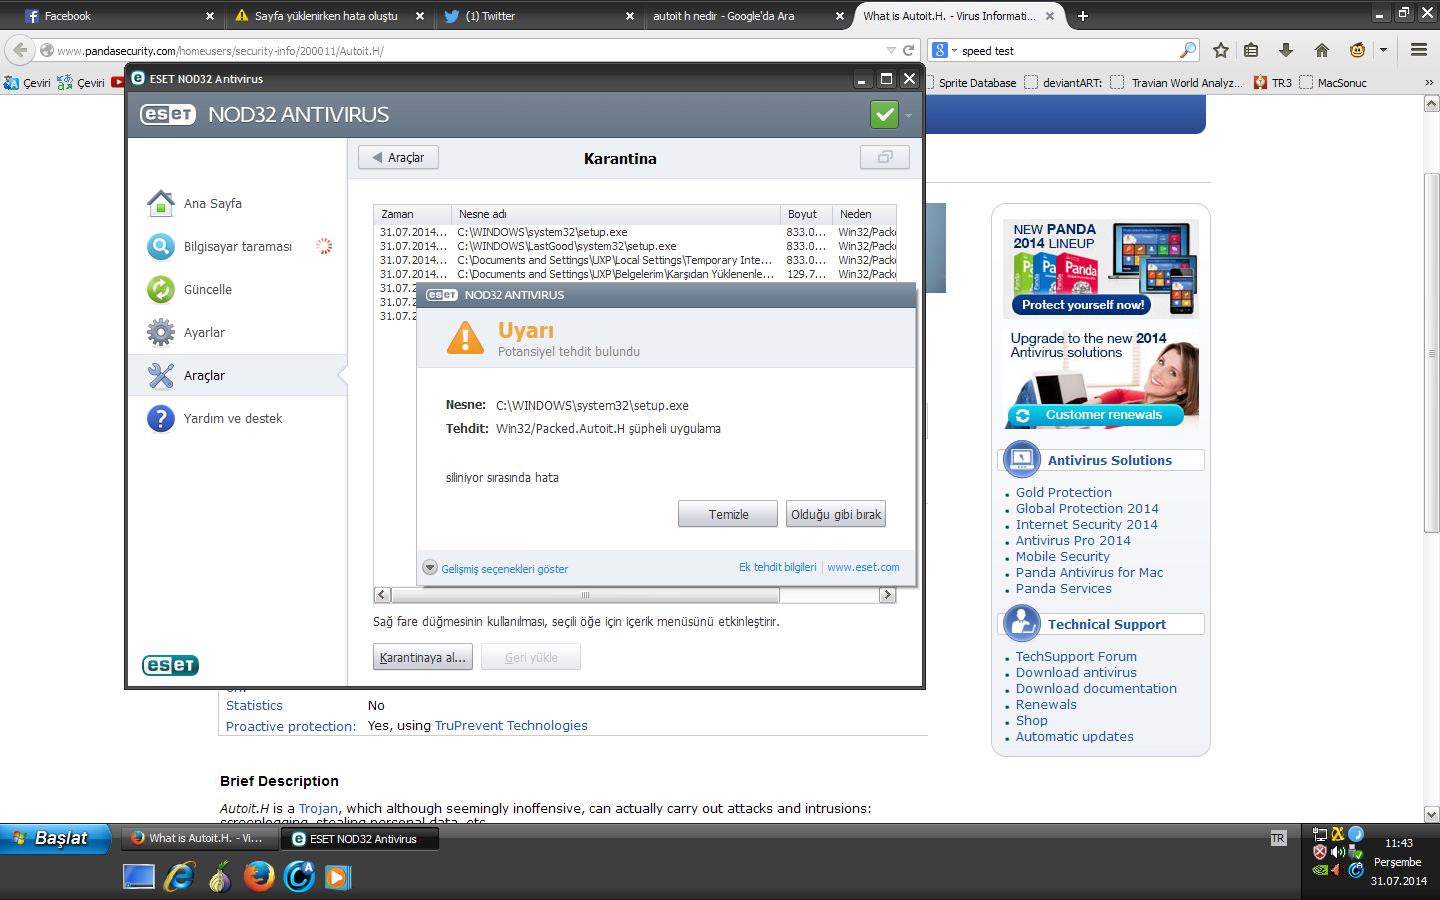This screenshot has width=1440, height=900.
Task: Open Gold Protection link on Panda page
Action: (x=1064, y=492)
